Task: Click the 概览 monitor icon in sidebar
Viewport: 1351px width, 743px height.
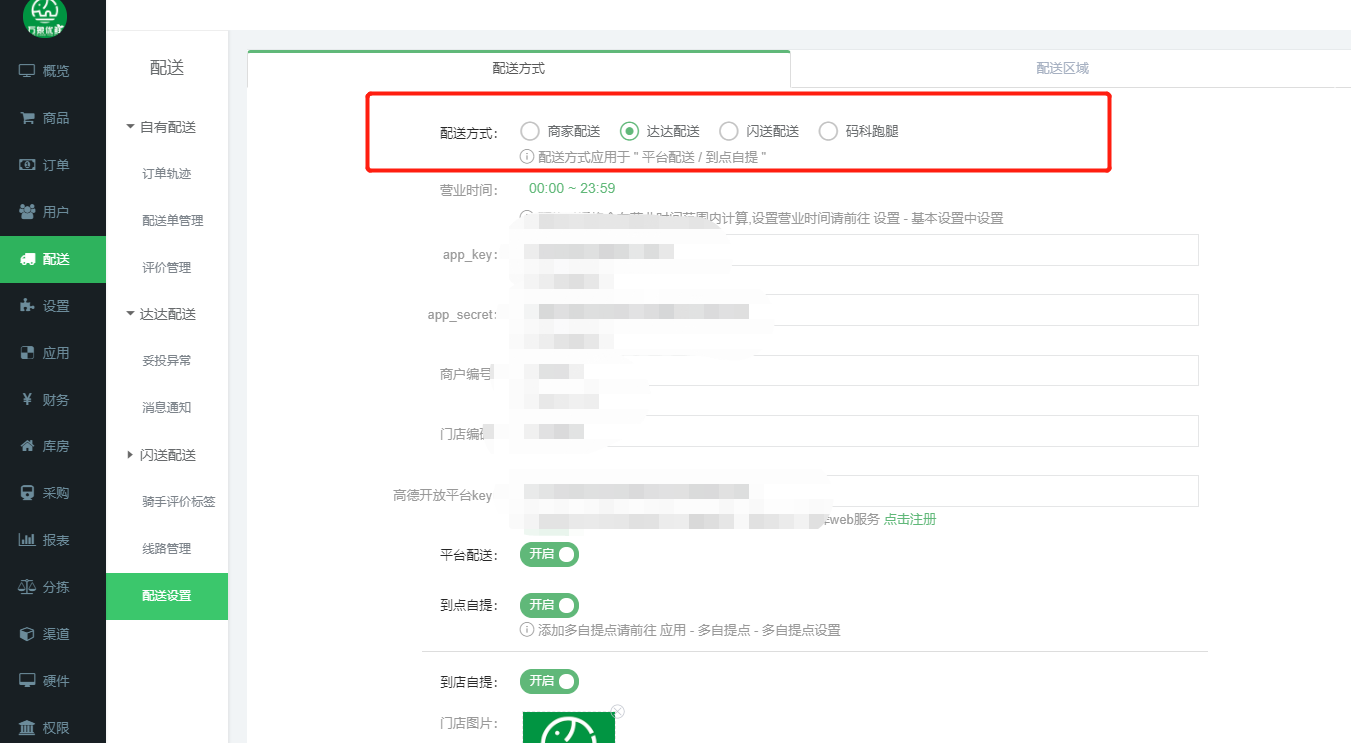Action: [x=27, y=71]
